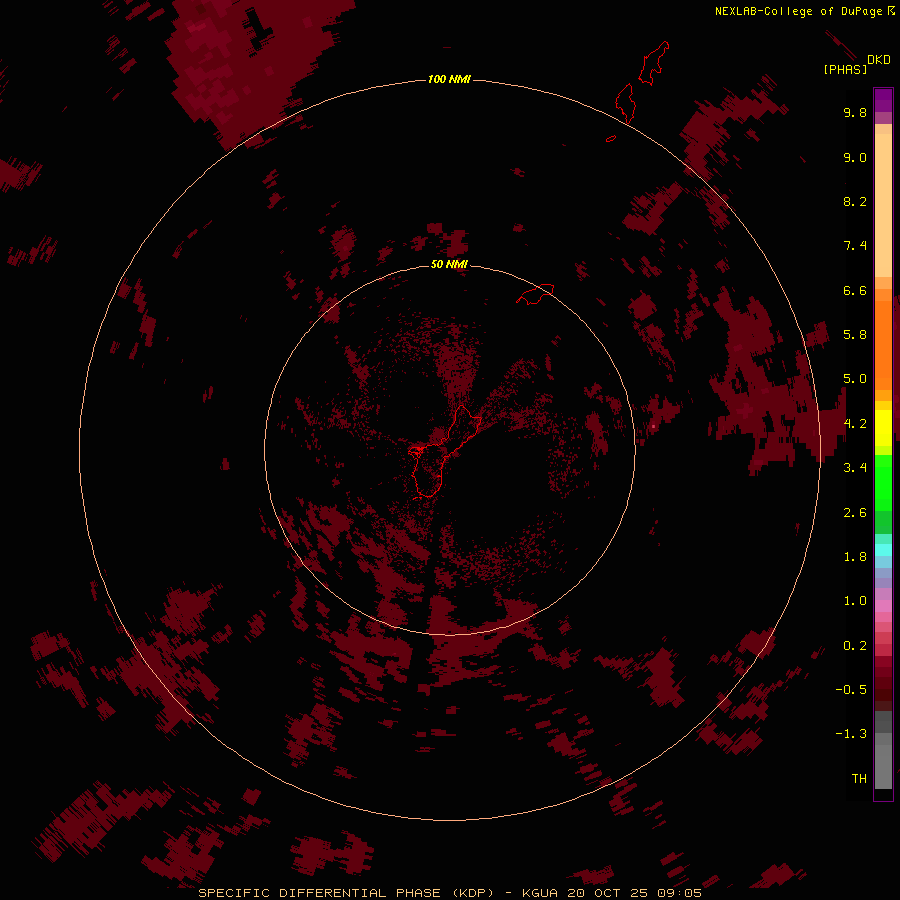Viewport: 900px width, 900px height.
Task: Click the 8.2 colorbar value
Action: 855,201
